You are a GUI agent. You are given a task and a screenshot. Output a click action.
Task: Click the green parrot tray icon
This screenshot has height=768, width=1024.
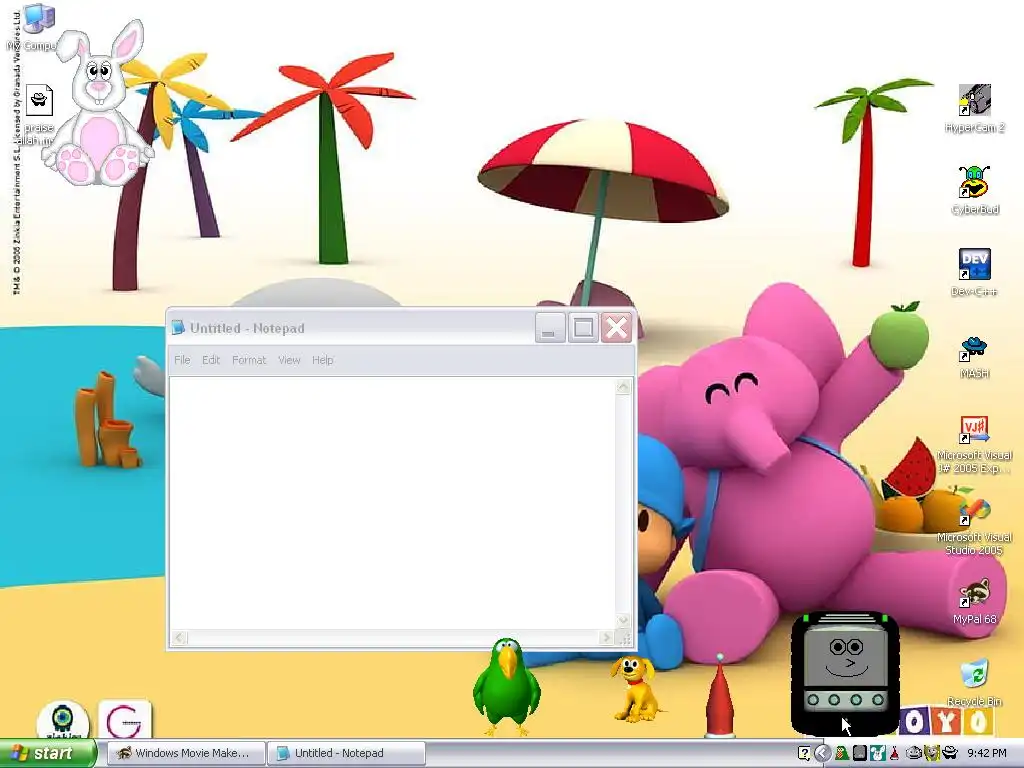(842, 754)
